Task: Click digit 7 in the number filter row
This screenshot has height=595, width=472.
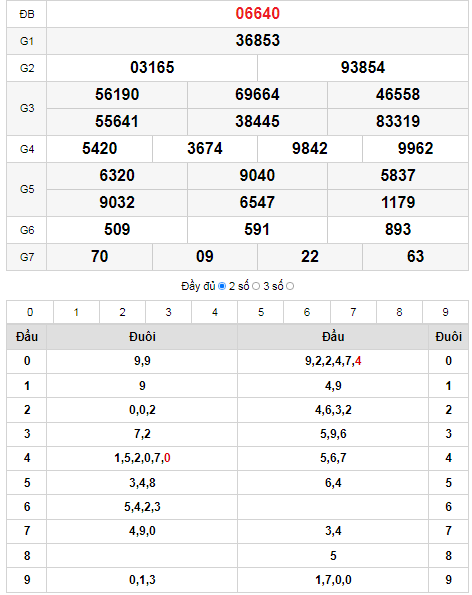Action: [353, 312]
